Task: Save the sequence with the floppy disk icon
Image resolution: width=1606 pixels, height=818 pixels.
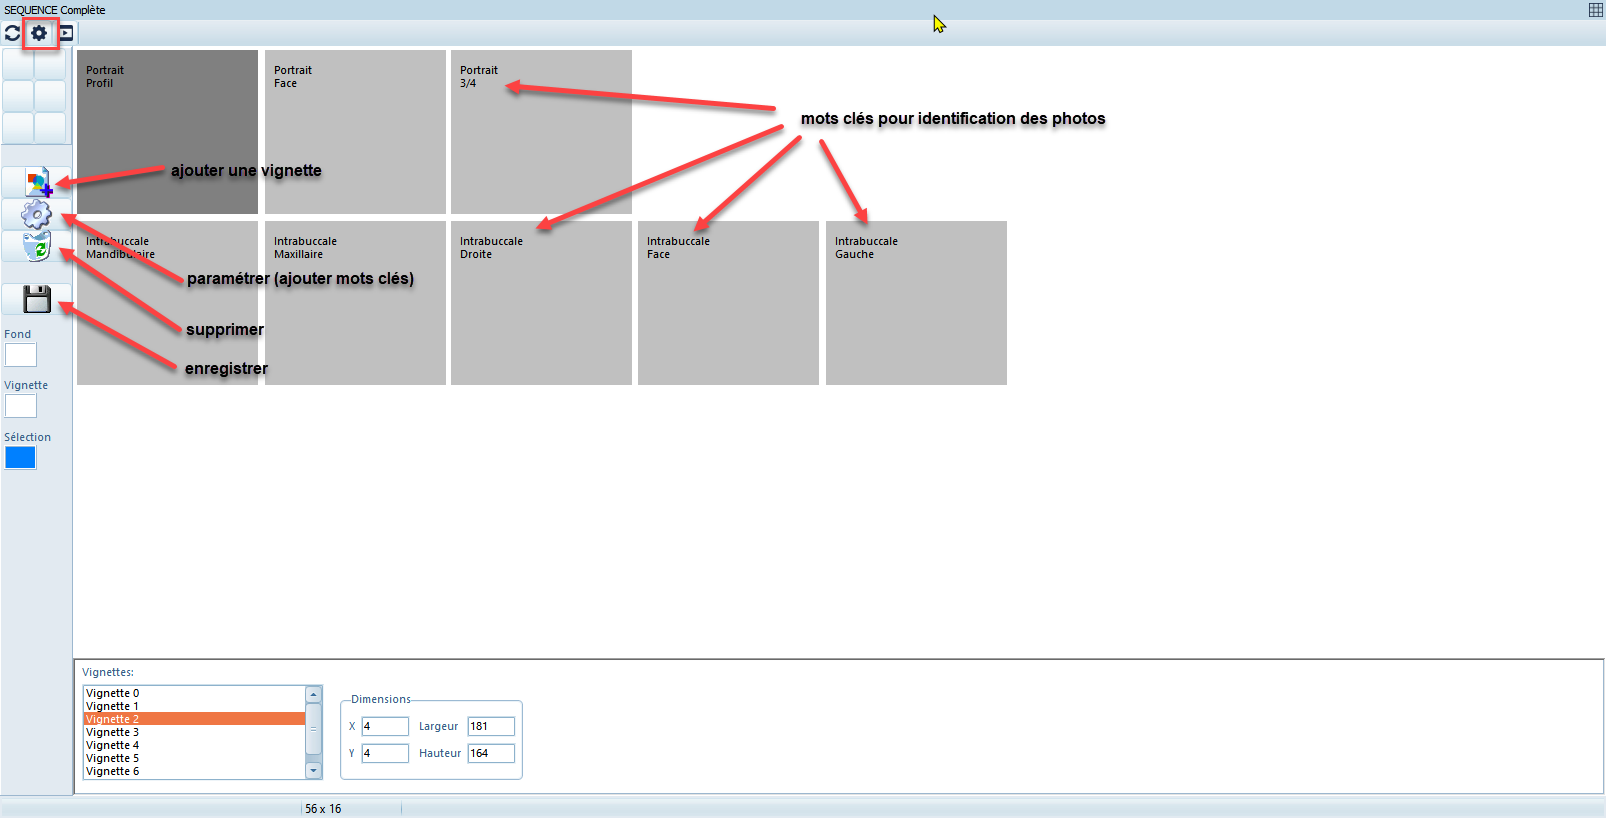Action: (37, 299)
